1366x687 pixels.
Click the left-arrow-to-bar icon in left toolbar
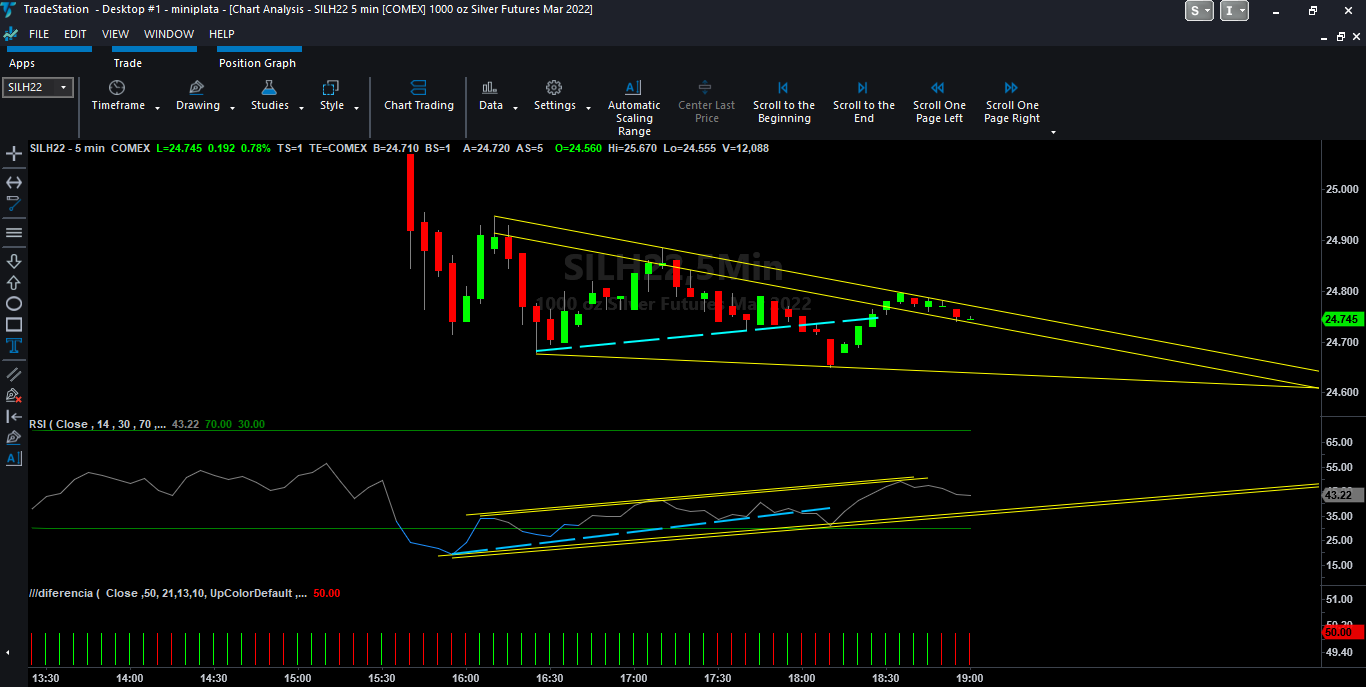14,416
